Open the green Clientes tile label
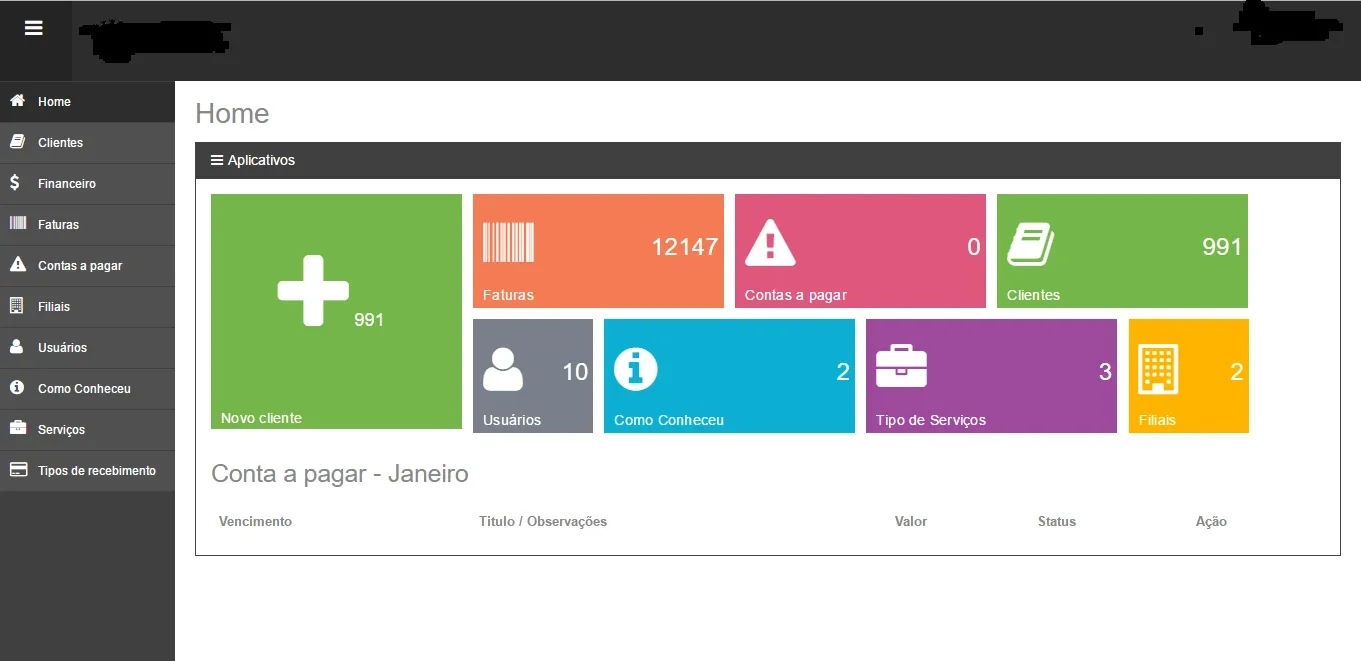This screenshot has height=661, width=1361. [1033, 295]
